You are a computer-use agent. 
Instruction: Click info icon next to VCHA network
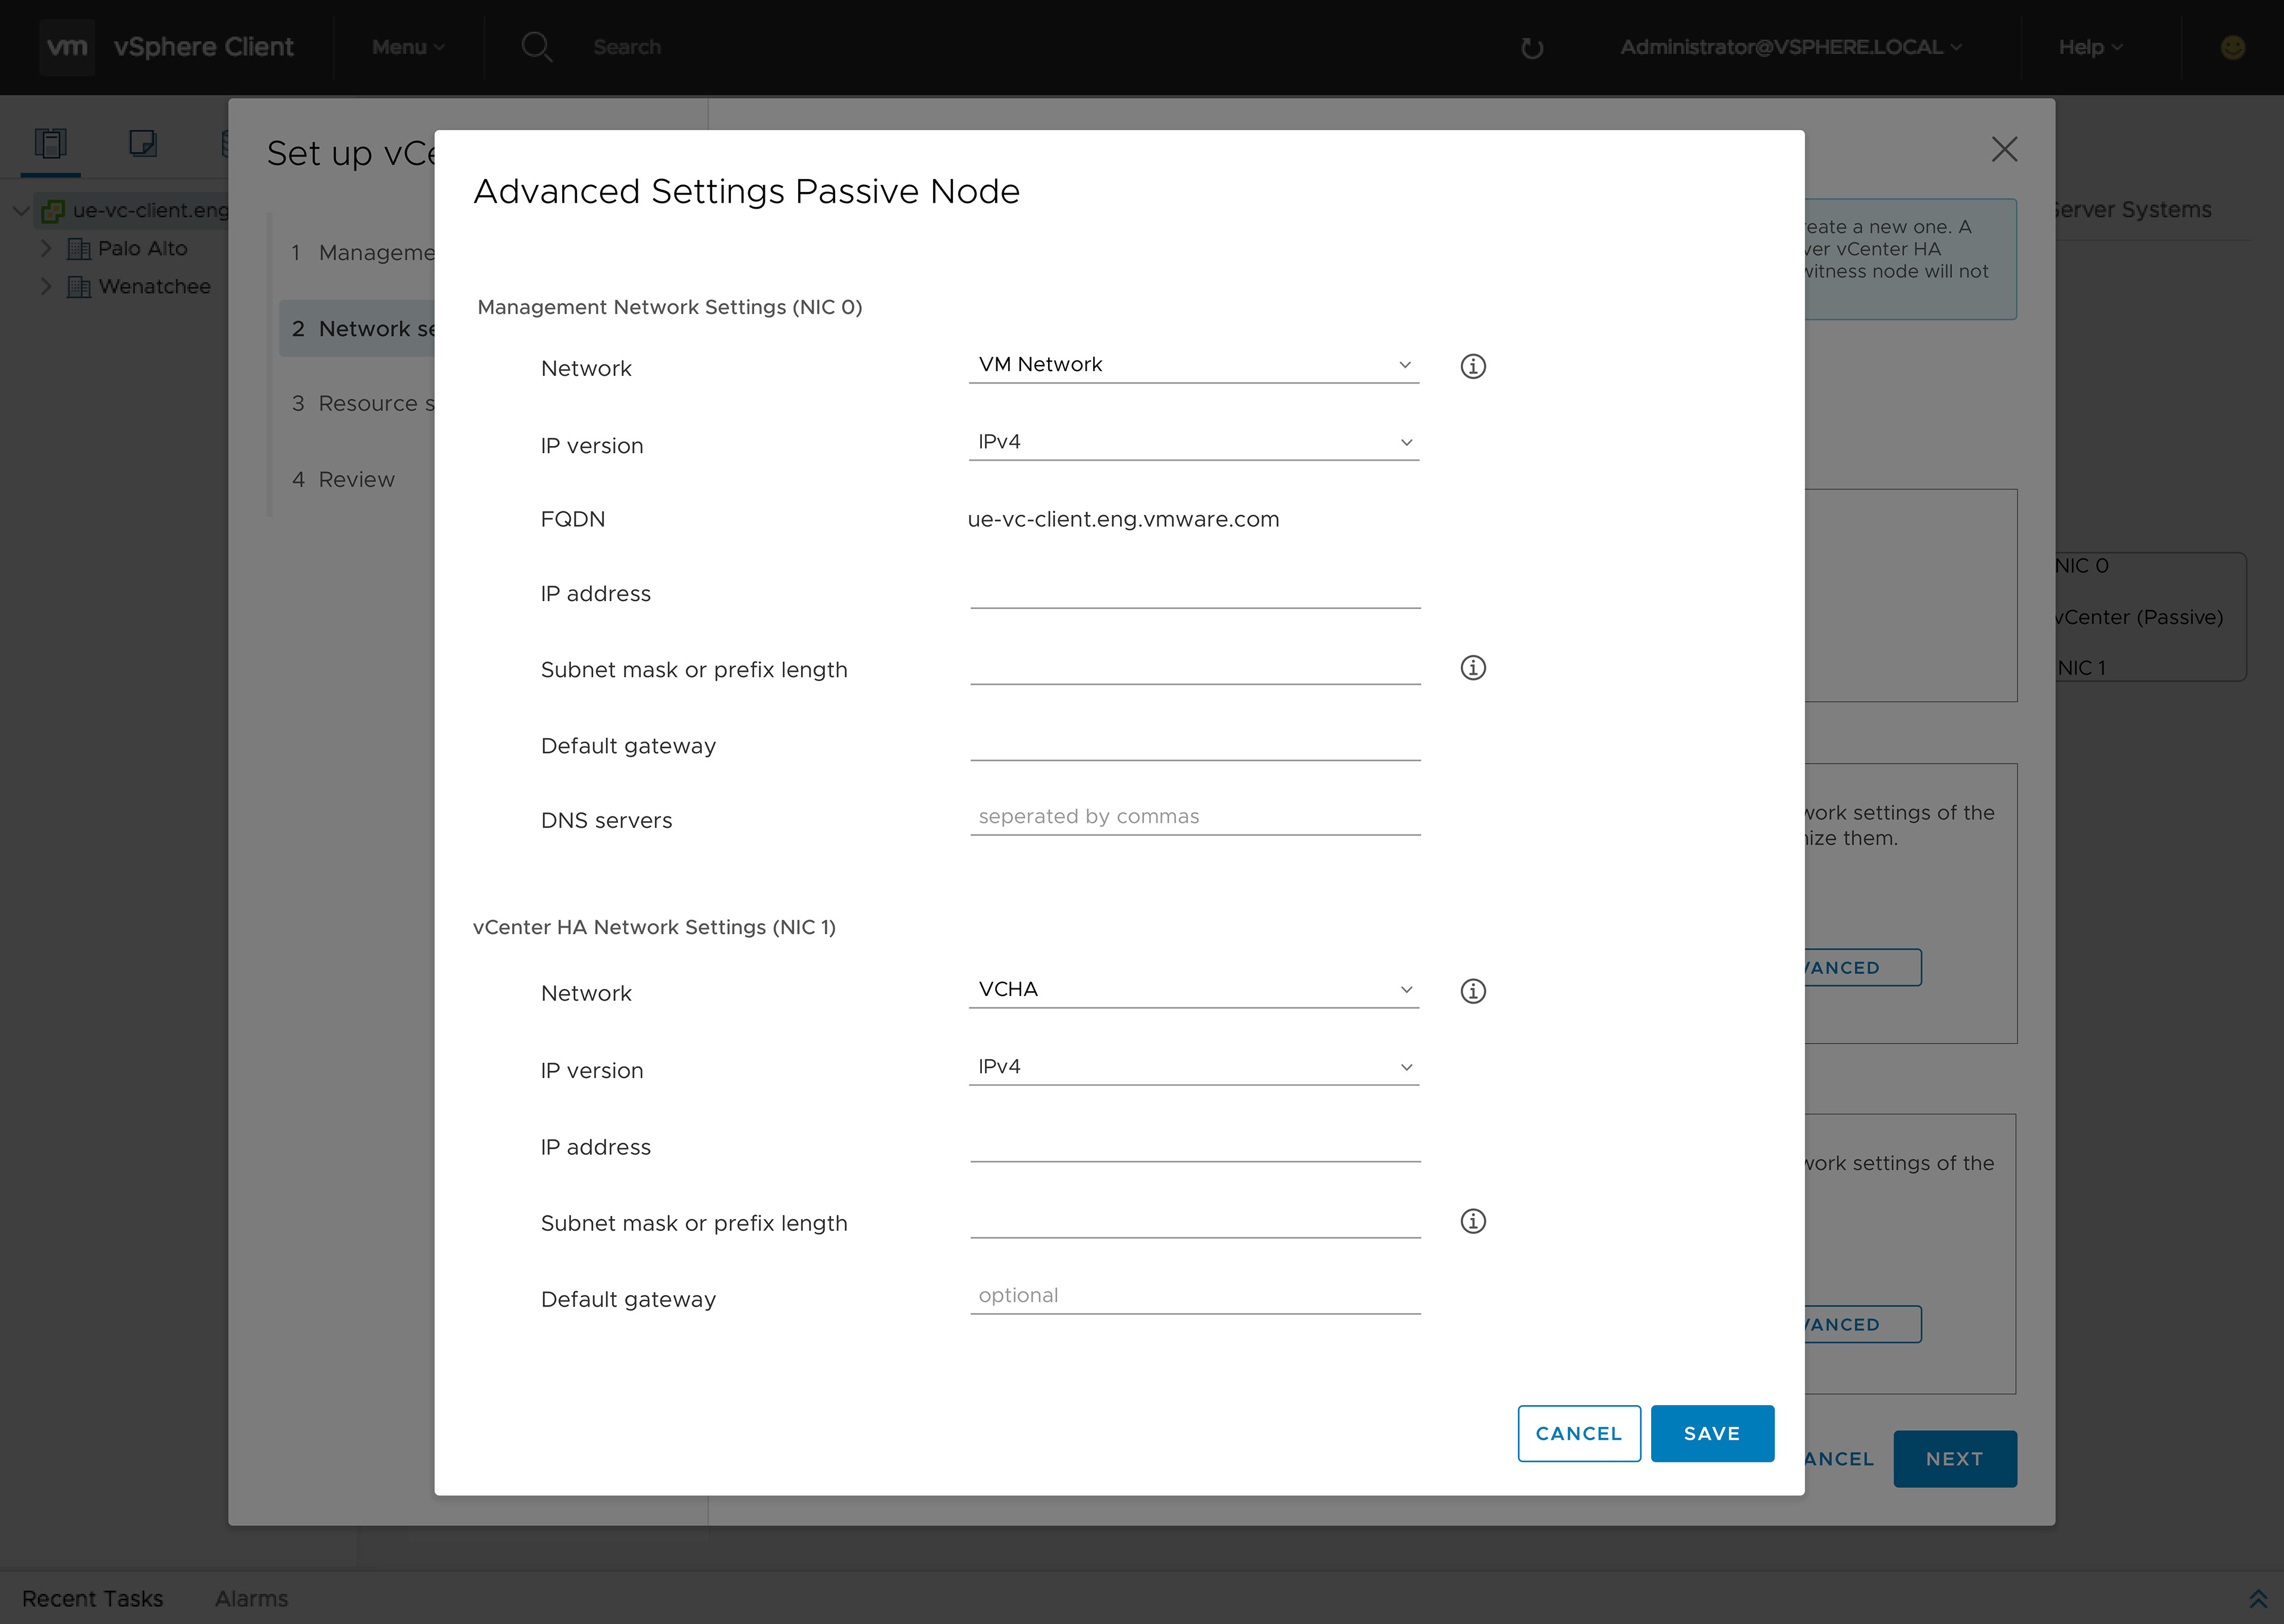pyautogui.click(x=1472, y=991)
